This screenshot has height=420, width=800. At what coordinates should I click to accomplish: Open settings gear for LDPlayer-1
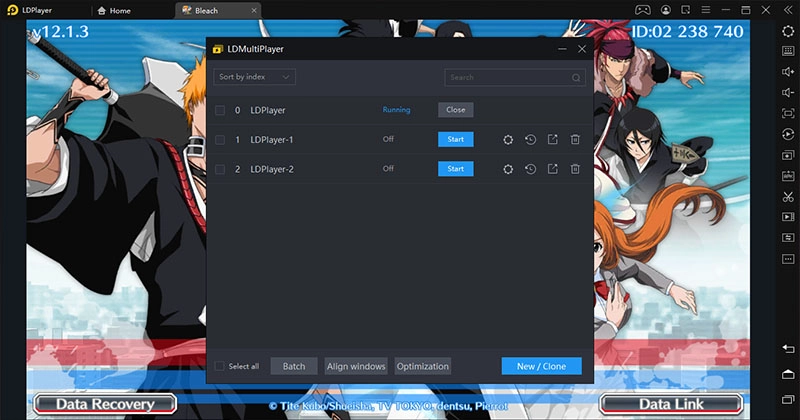(508, 139)
